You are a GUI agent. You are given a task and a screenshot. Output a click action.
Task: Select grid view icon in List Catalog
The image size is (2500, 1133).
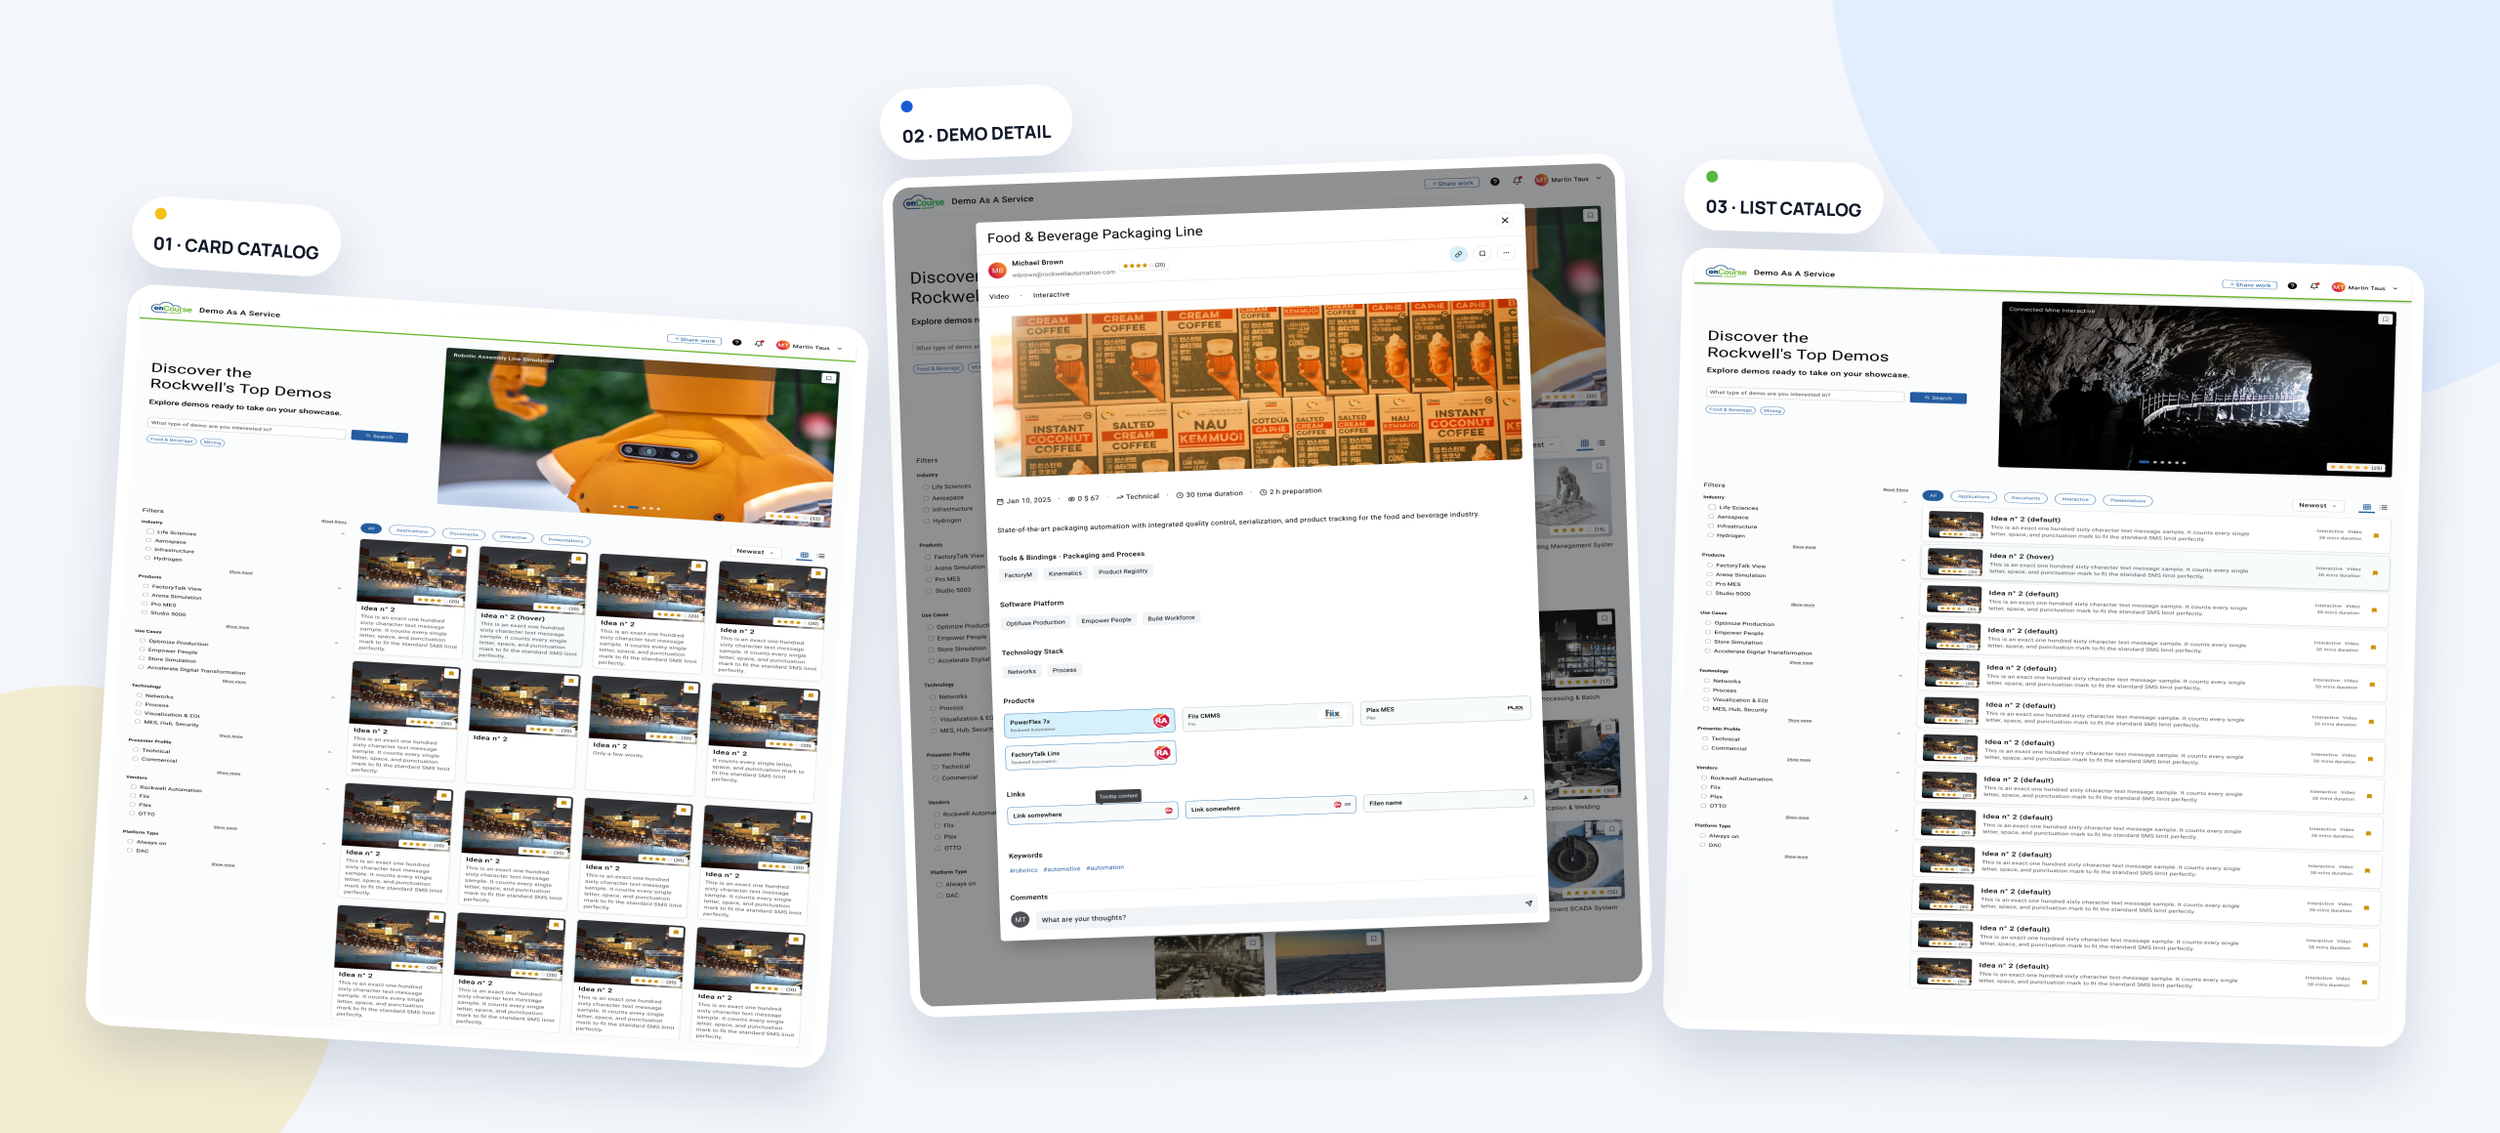pos(2366,507)
